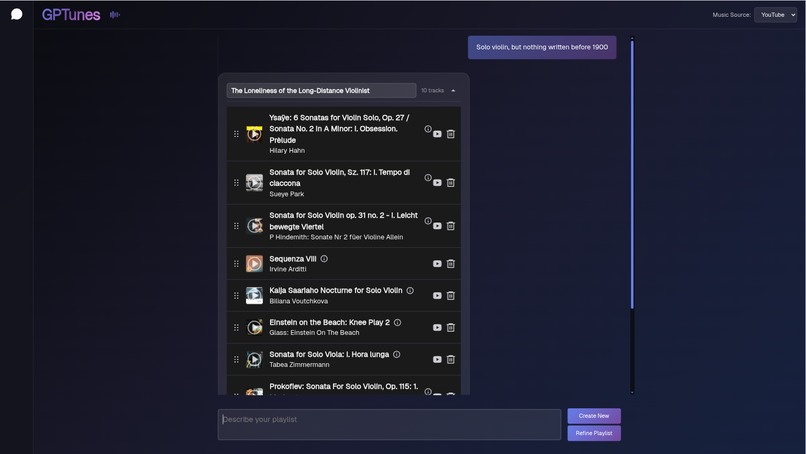This screenshot has width=806, height=454.
Task: Select the 'Biliana Voutchkova' artist text
Action: click(299, 301)
